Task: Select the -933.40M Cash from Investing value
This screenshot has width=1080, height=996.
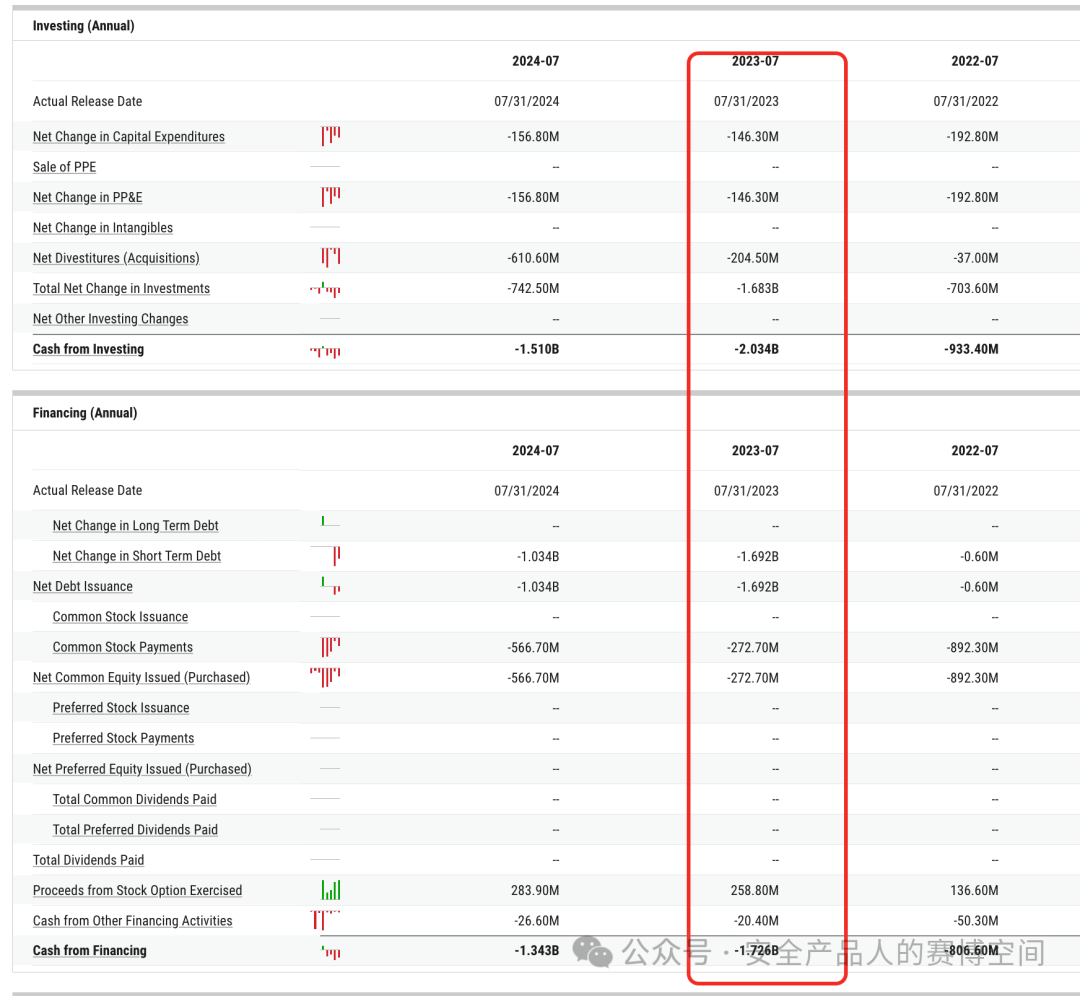Action: click(971, 349)
